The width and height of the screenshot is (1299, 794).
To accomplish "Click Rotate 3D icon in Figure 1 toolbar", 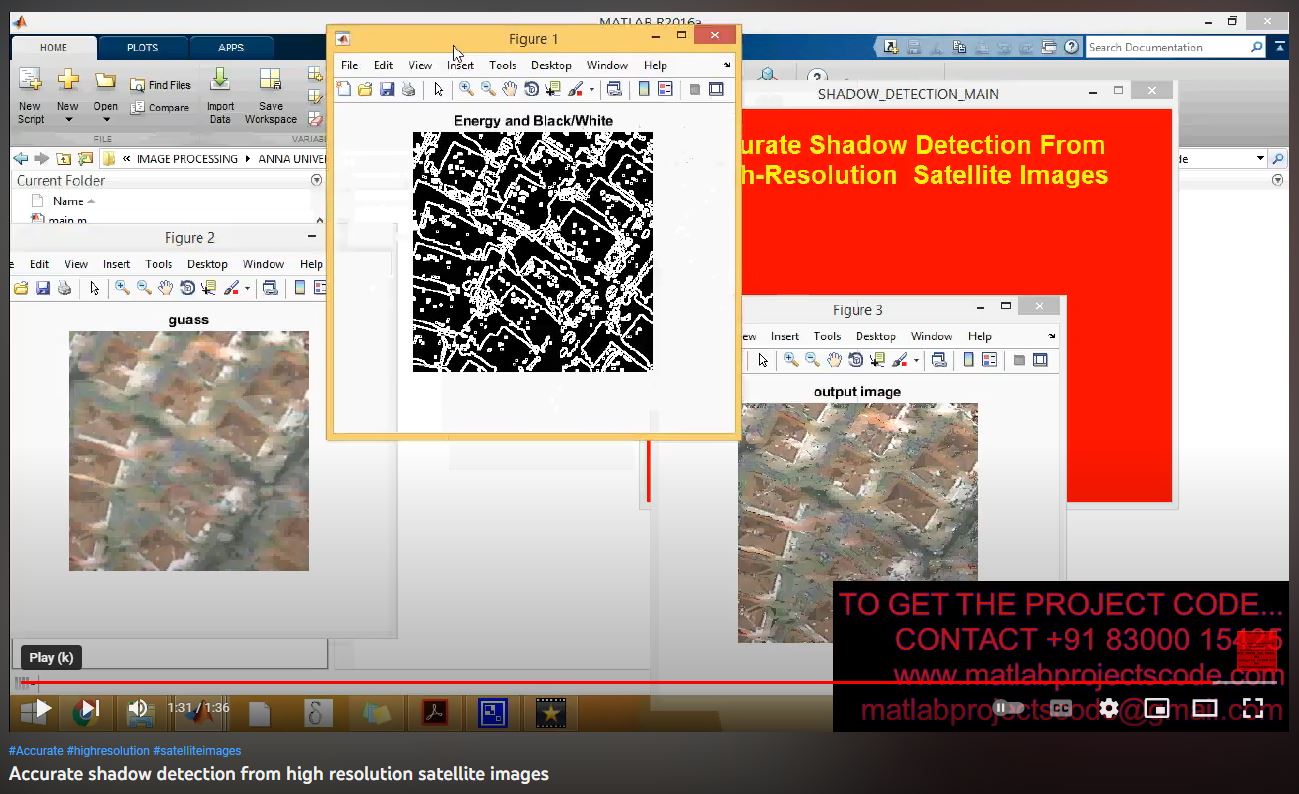I will (532, 90).
